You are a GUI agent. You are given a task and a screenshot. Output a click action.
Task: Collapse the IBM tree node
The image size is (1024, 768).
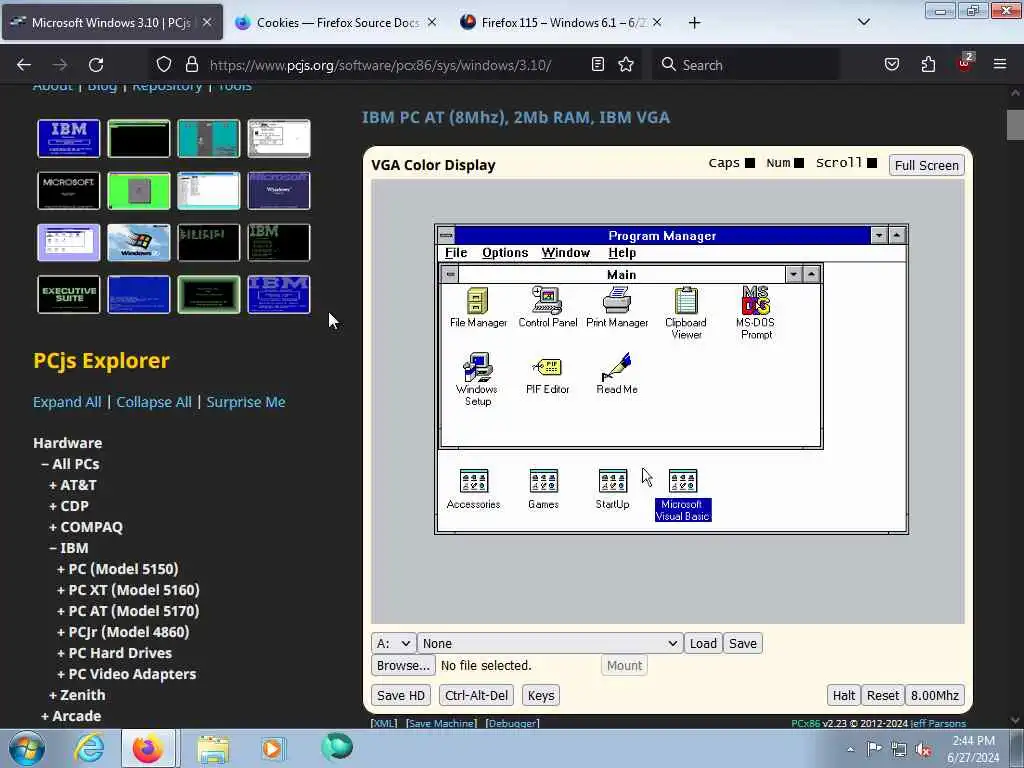click(69, 548)
